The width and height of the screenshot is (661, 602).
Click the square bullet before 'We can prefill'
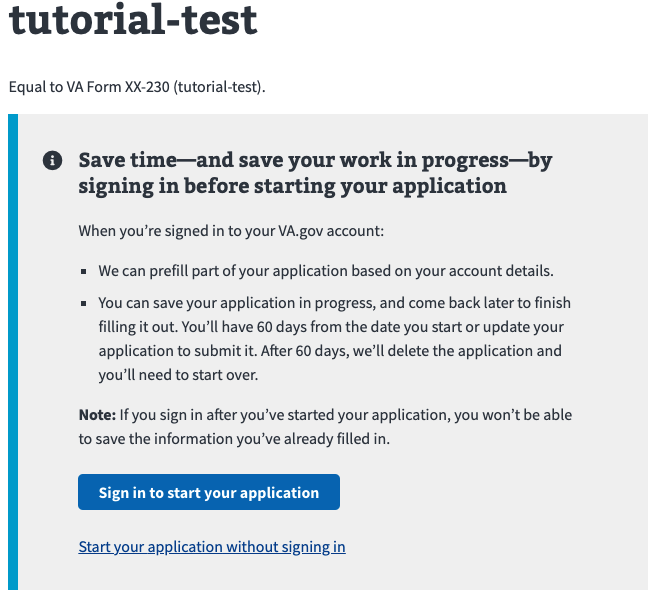point(85,272)
